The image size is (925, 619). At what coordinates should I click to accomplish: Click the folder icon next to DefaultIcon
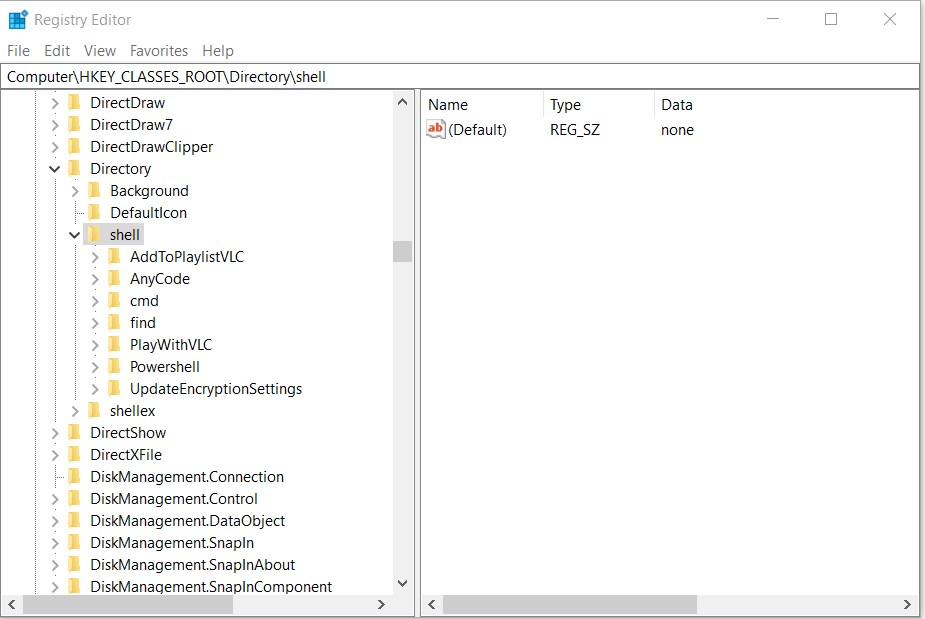[x=94, y=213]
